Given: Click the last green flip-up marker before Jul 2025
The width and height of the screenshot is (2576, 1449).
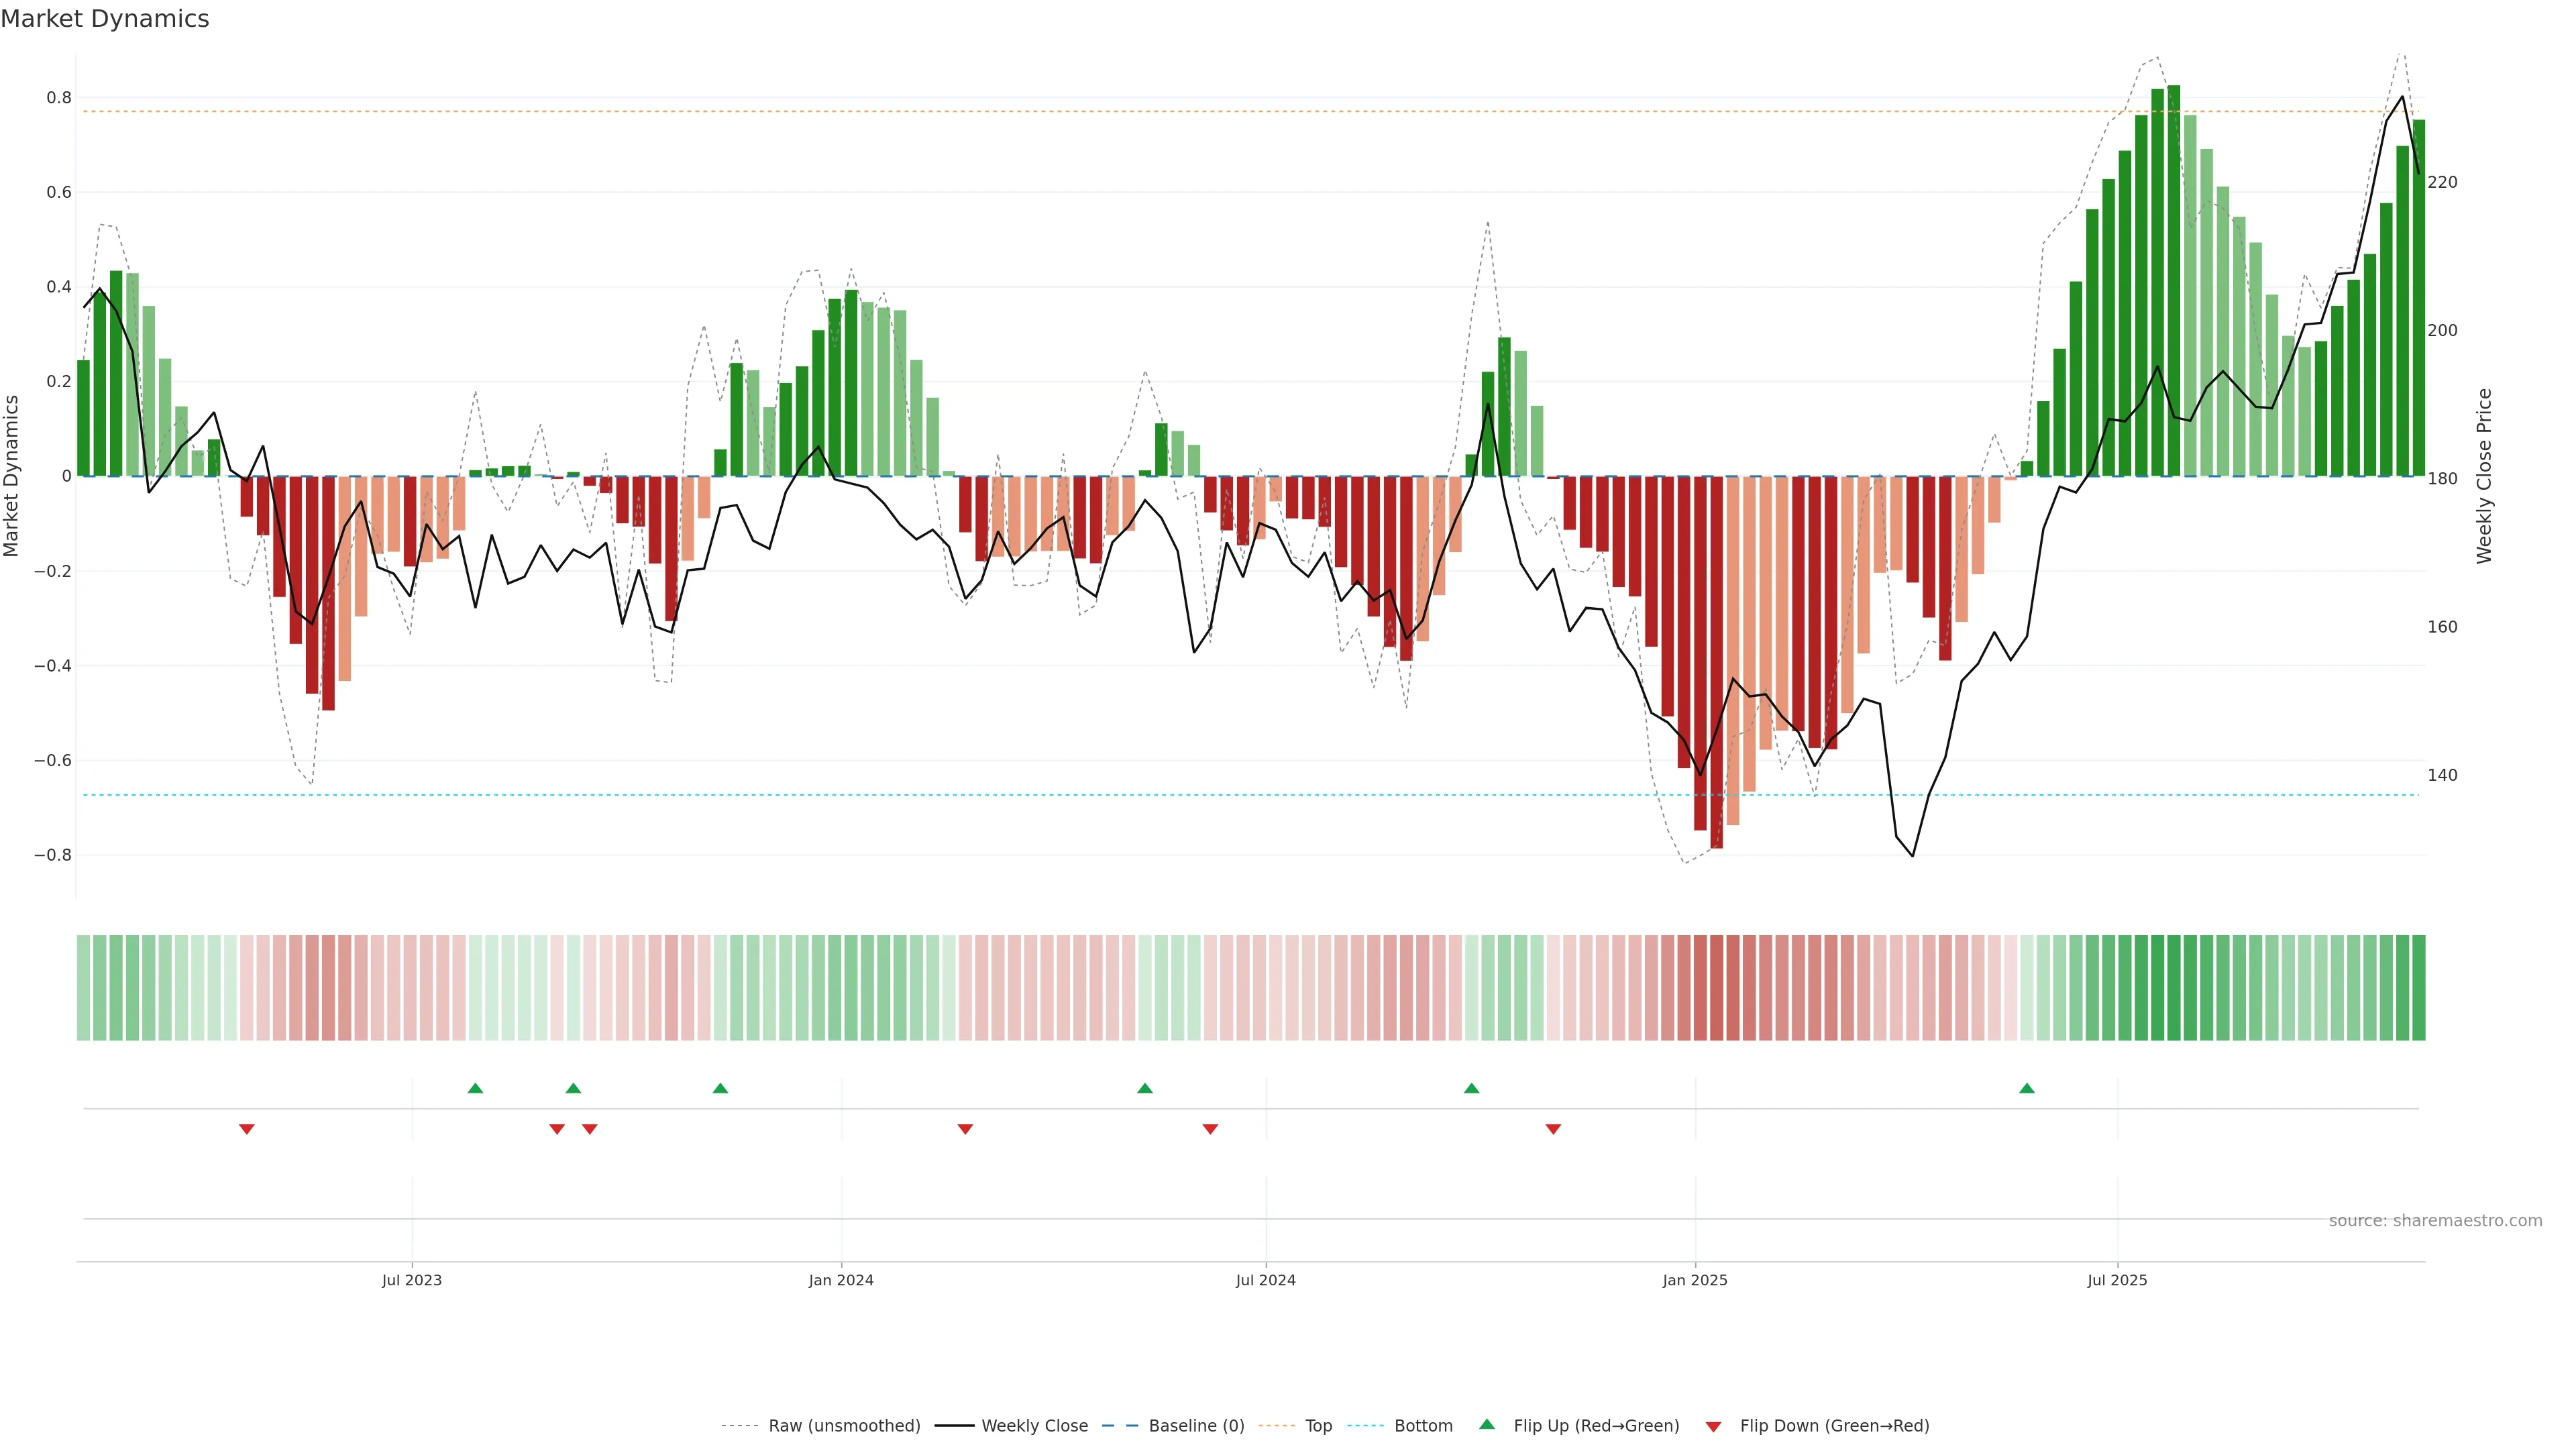Looking at the screenshot, I should tap(2026, 1088).
